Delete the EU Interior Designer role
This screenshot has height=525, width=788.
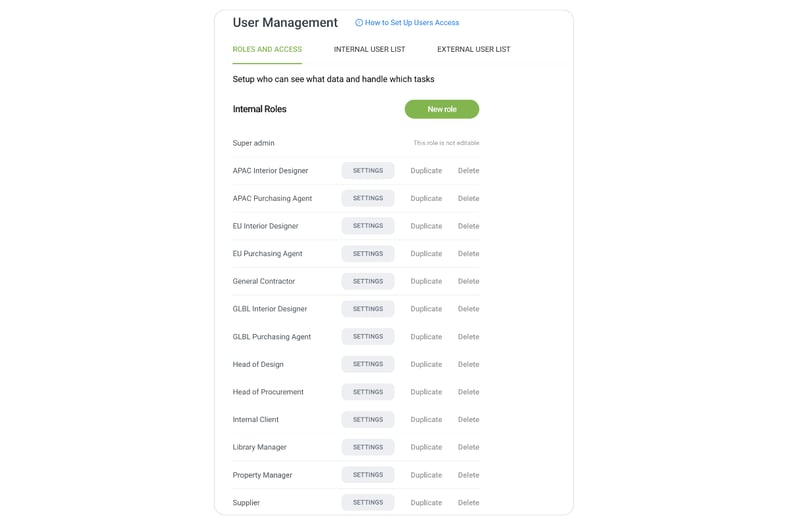pos(468,226)
